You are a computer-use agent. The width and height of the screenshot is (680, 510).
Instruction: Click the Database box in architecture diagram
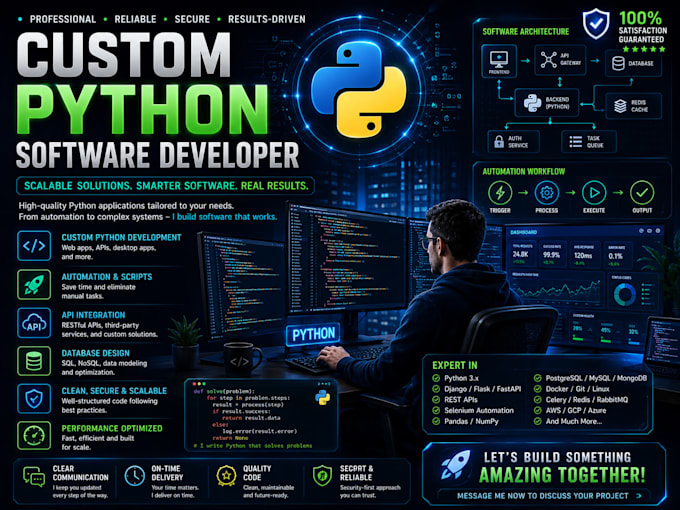pyautogui.click(x=633, y=63)
